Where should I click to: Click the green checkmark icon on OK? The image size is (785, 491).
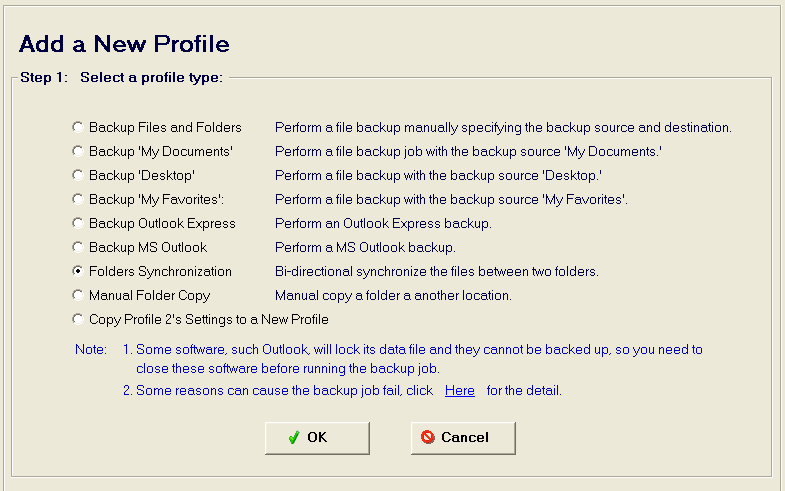click(x=294, y=437)
